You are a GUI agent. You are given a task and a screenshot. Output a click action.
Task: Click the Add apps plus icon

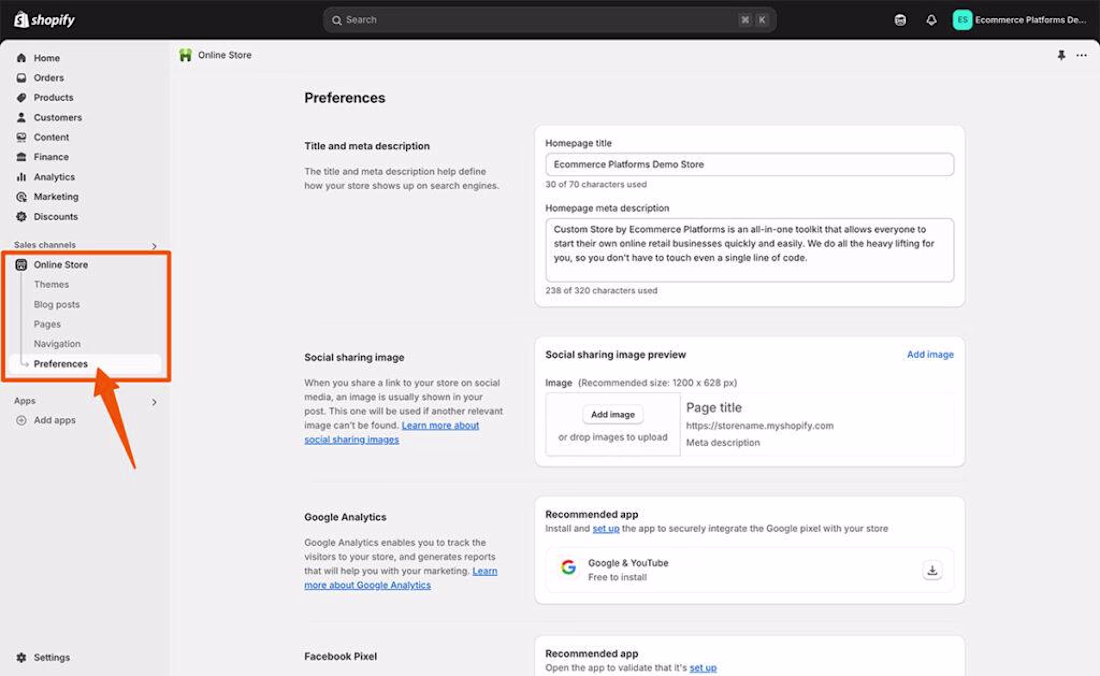tap(21, 421)
